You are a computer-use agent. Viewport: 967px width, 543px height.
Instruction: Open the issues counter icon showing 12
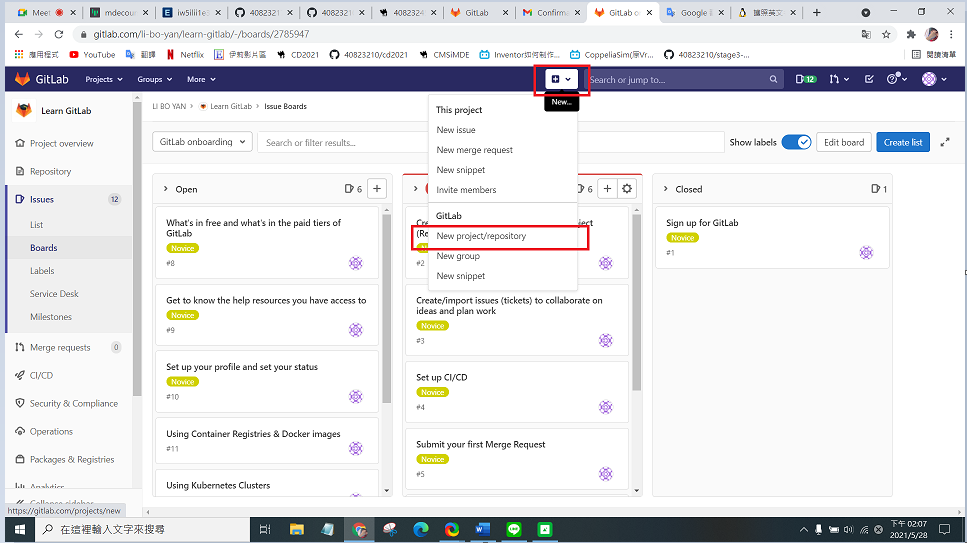(x=805, y=79)
